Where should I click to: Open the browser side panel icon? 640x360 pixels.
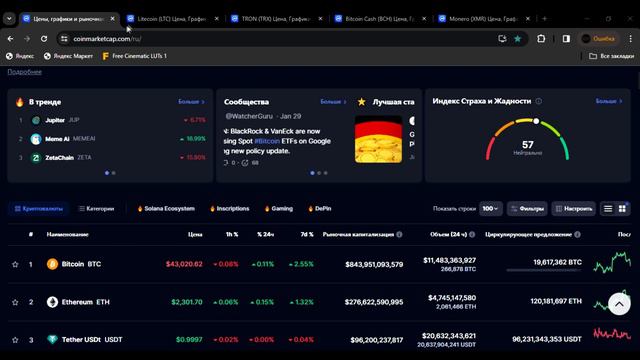[x=566, y=39]
